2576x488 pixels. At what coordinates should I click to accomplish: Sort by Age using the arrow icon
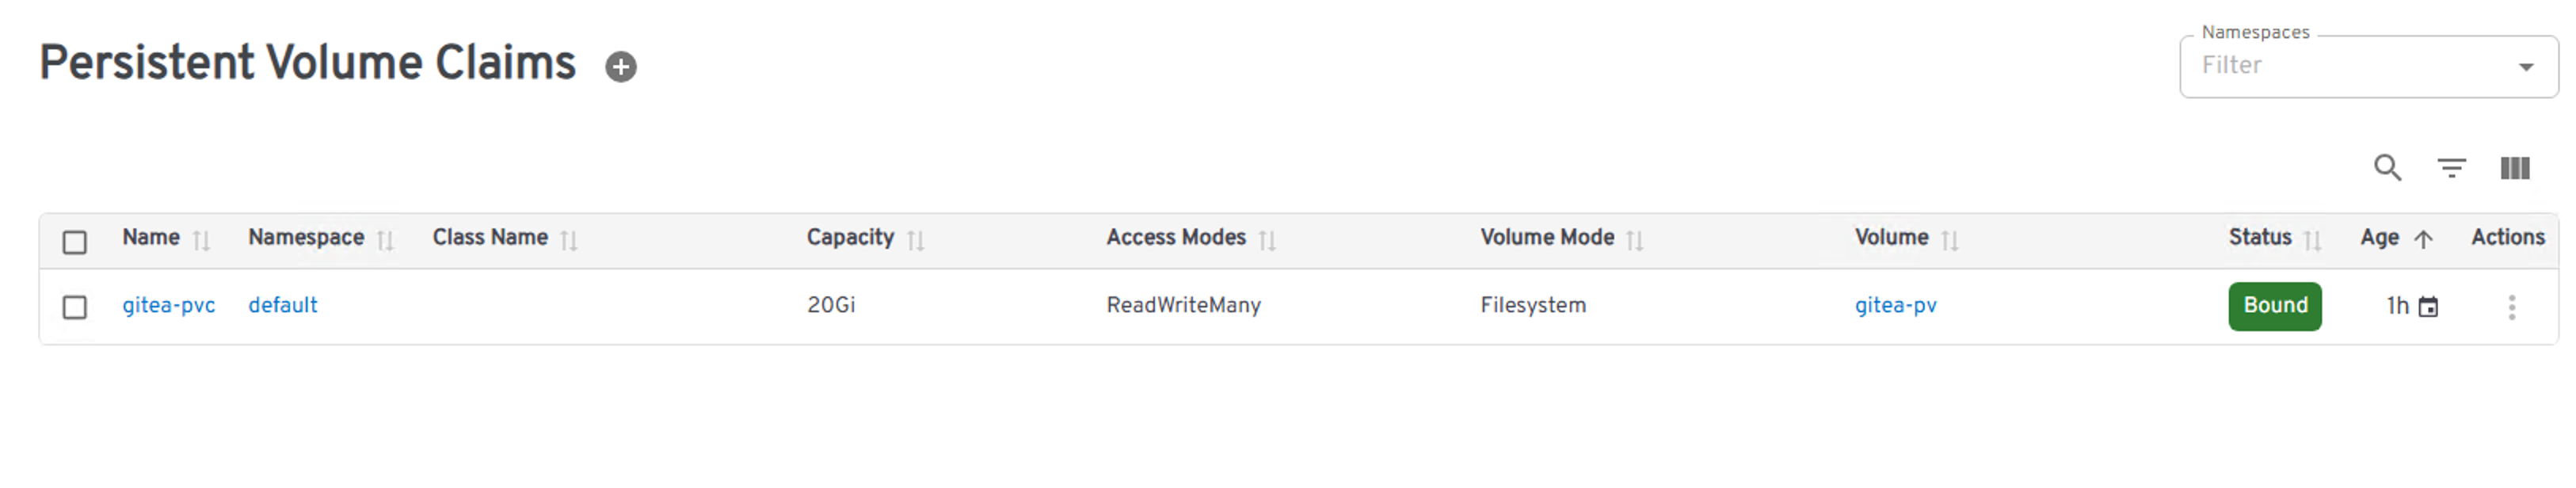[x=2423, y=239]
